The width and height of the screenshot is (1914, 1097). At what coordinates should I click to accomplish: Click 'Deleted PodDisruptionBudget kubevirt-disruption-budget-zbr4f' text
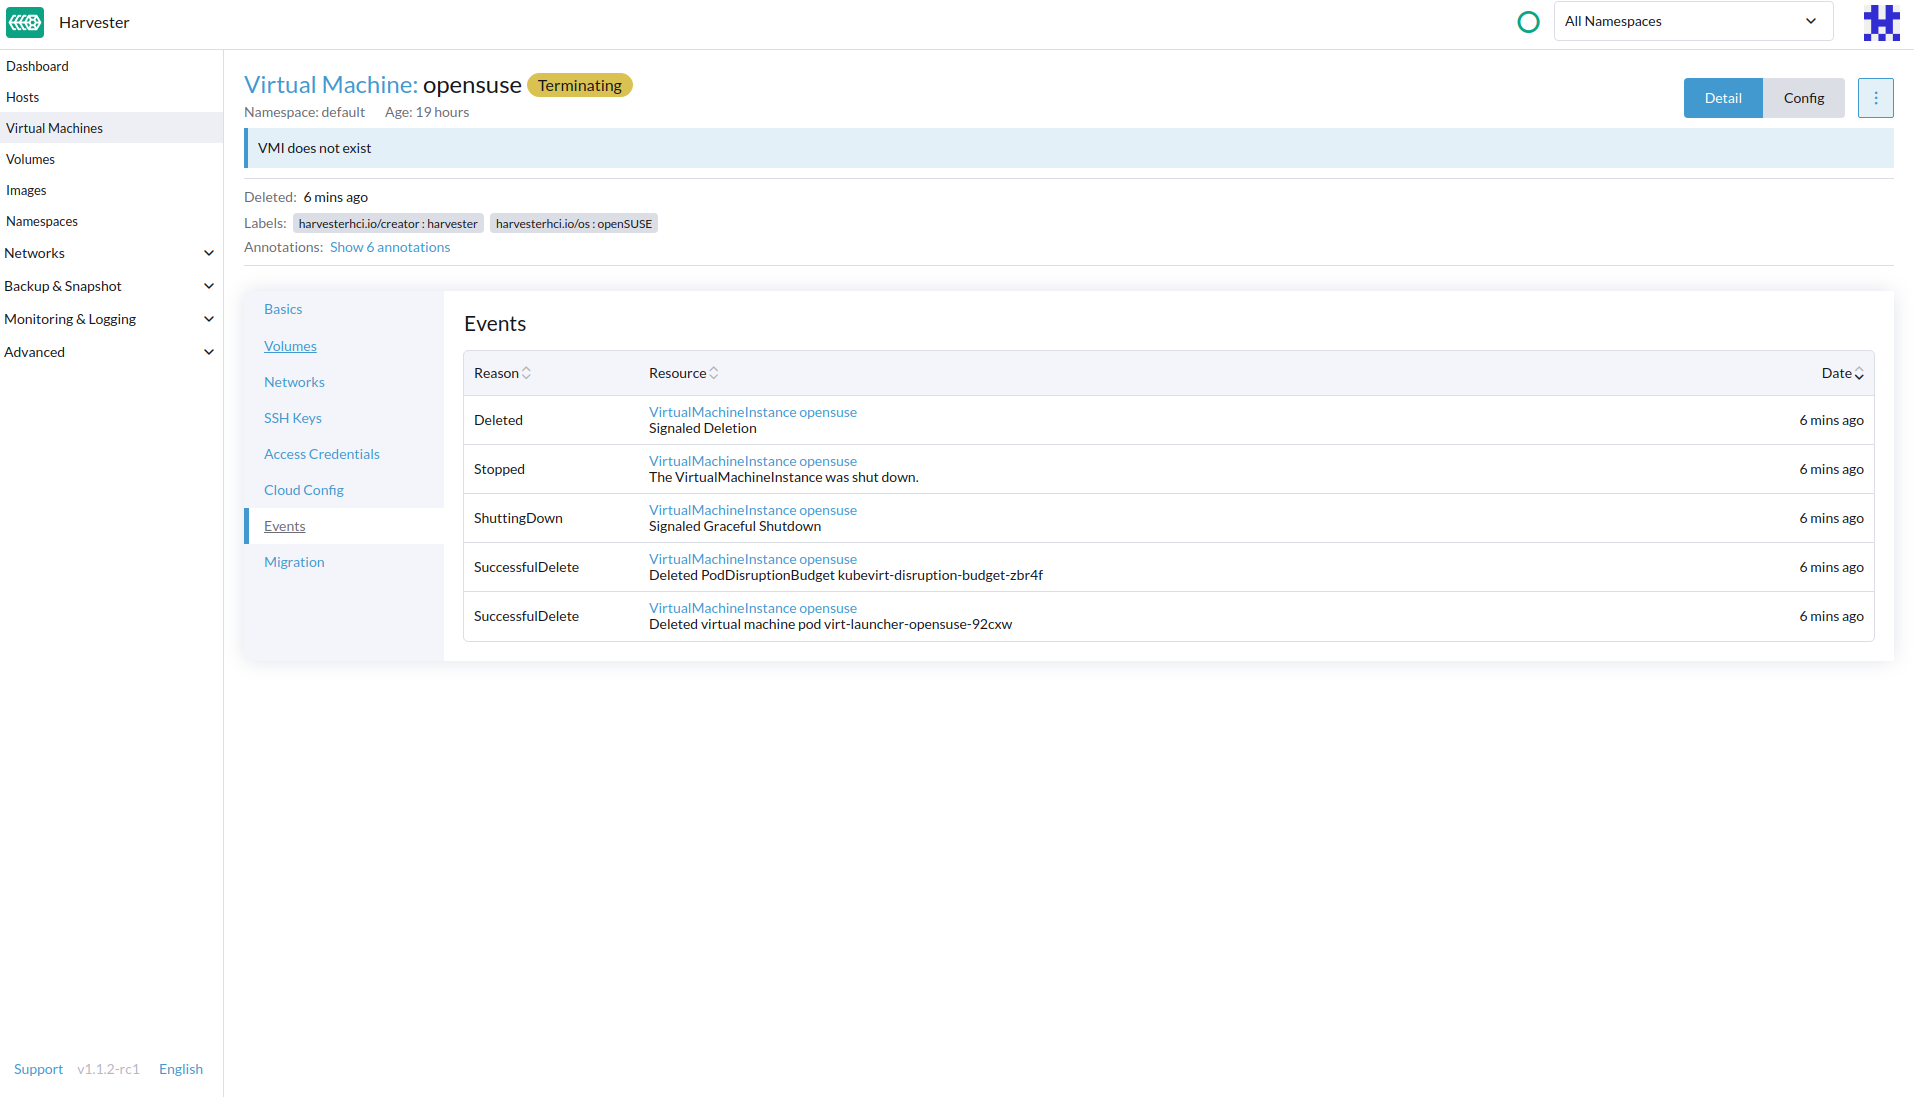point(846,575)
